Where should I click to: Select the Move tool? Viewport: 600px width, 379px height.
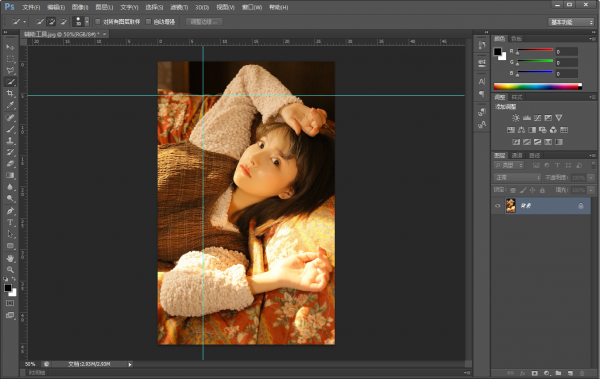(10, 47)
